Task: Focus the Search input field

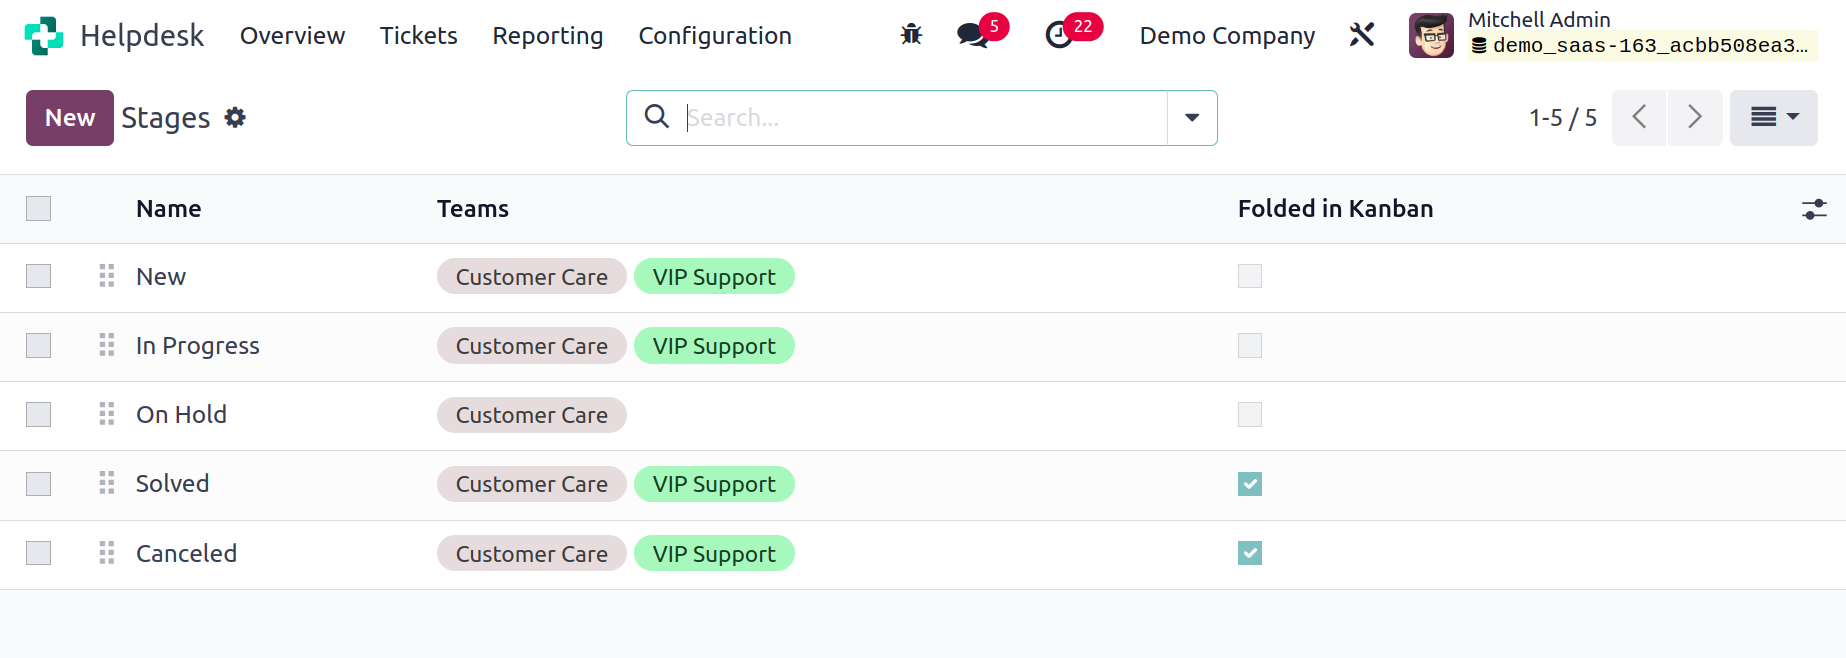Action: [x=920, y=118]
